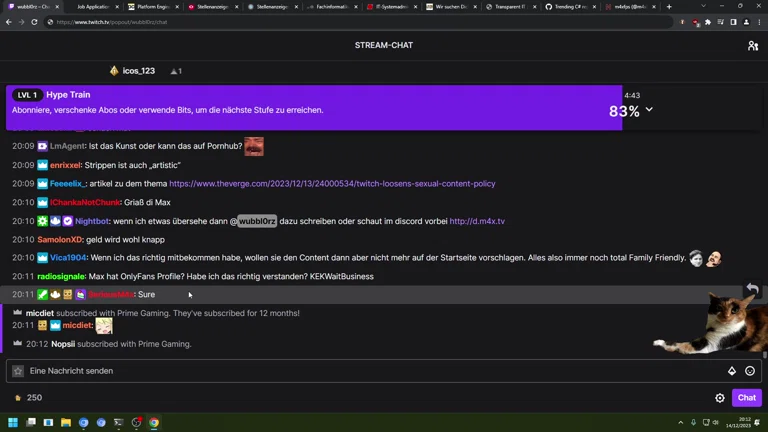768x432 pixels.
Task: Show hidden tray icons chevron
Action: (681, 422)
